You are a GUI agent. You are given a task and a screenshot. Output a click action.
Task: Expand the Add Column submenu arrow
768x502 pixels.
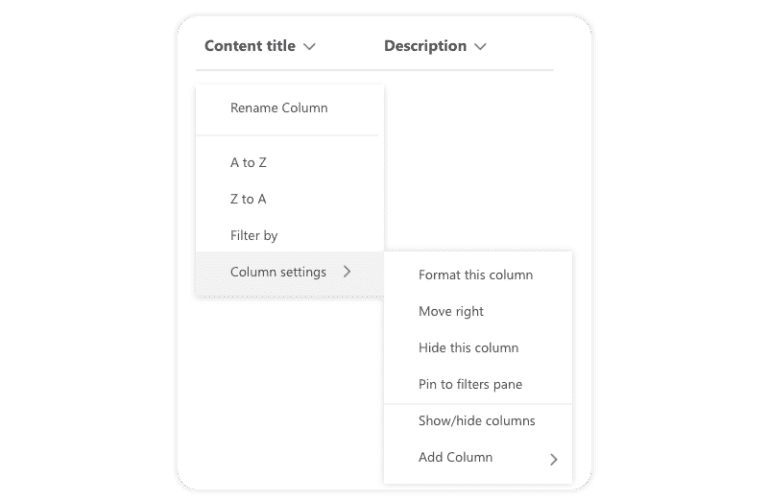[553, 459]
